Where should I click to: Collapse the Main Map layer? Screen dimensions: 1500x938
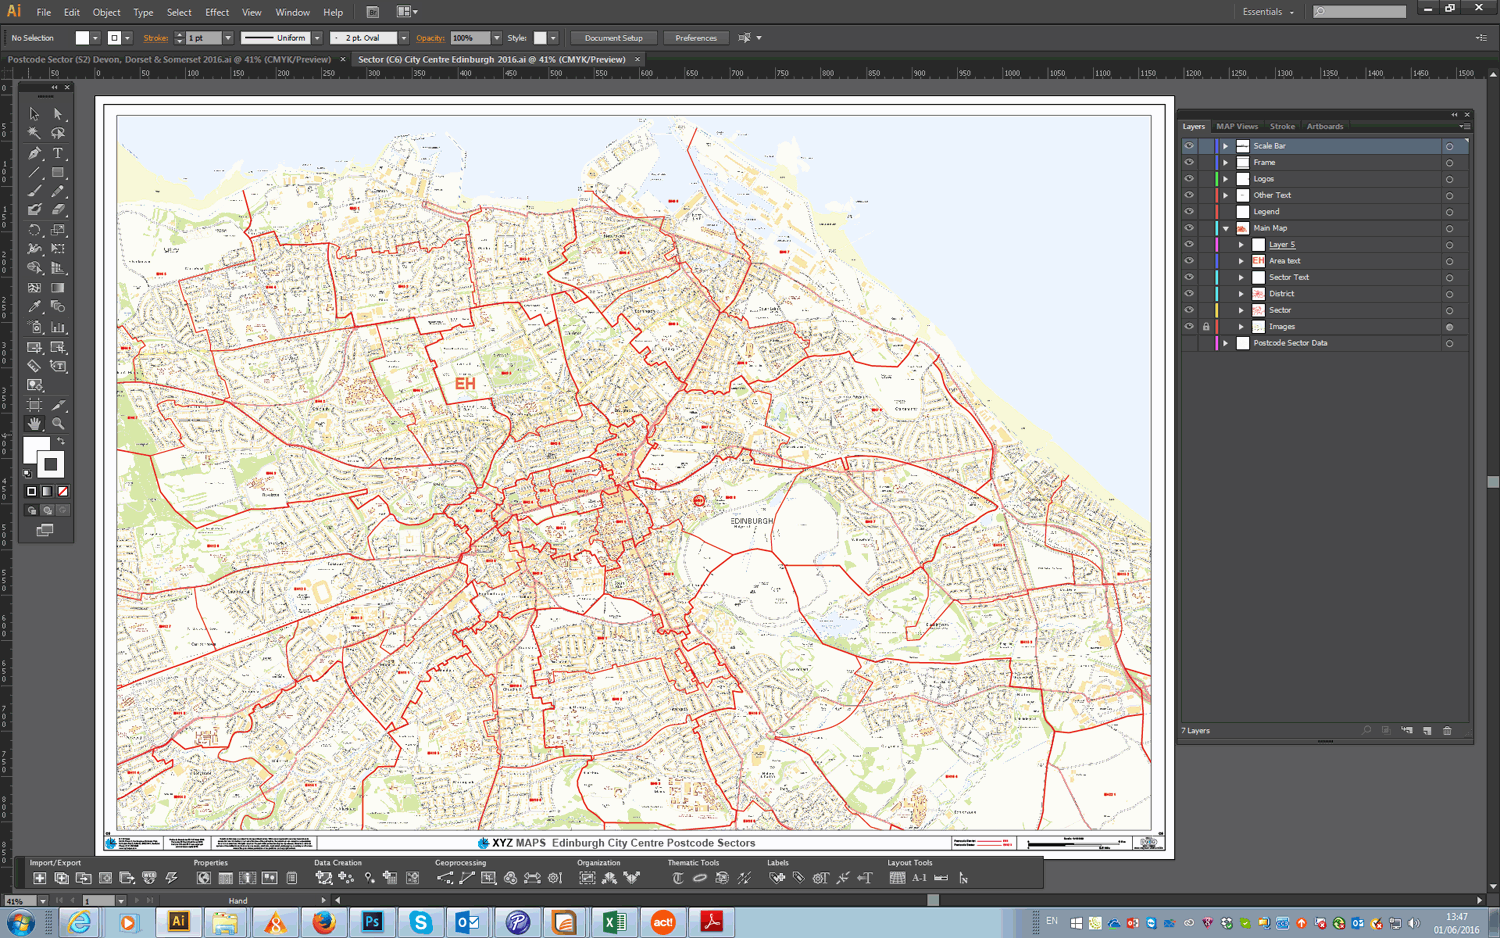1226,229
